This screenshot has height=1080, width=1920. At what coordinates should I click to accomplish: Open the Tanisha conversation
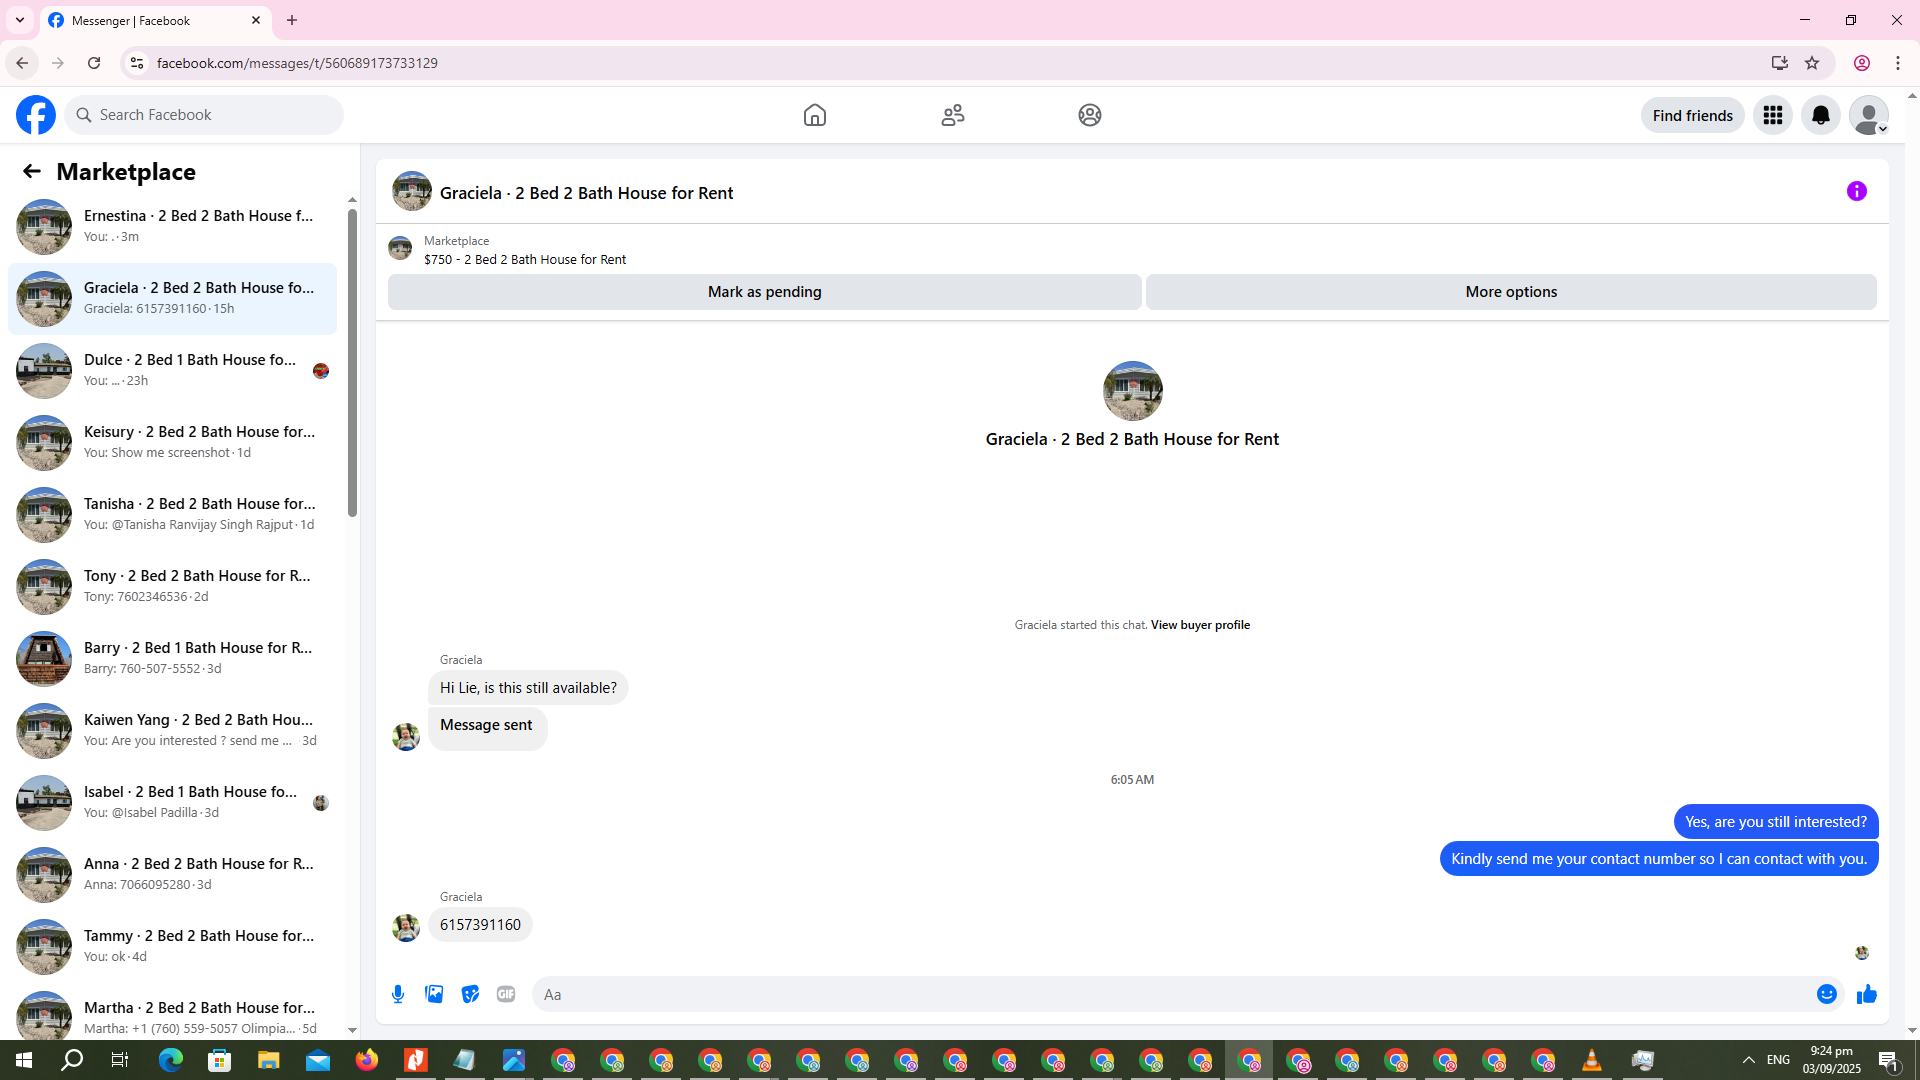point(172,514)
